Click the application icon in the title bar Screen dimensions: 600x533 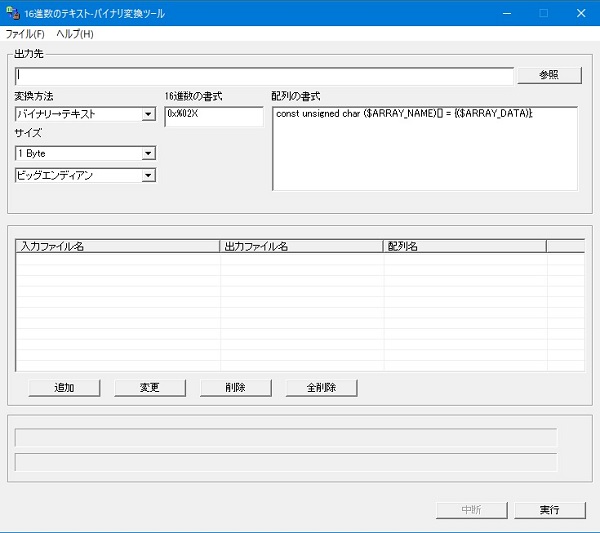13,13
